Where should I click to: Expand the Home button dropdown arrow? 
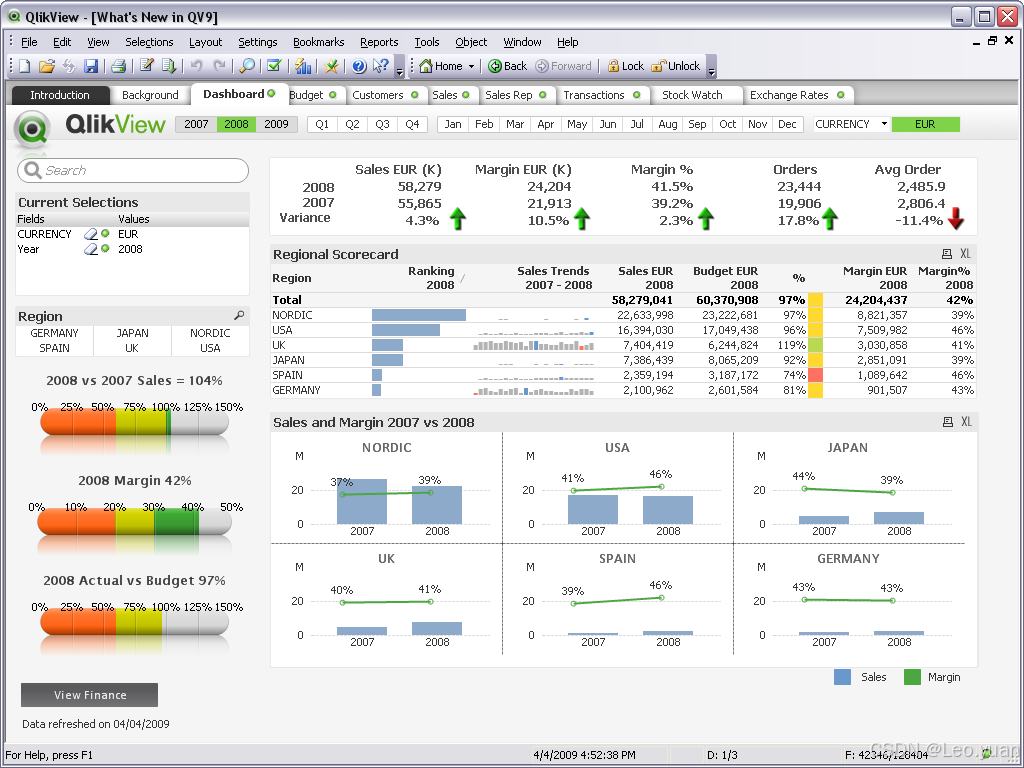pos(472,66)
